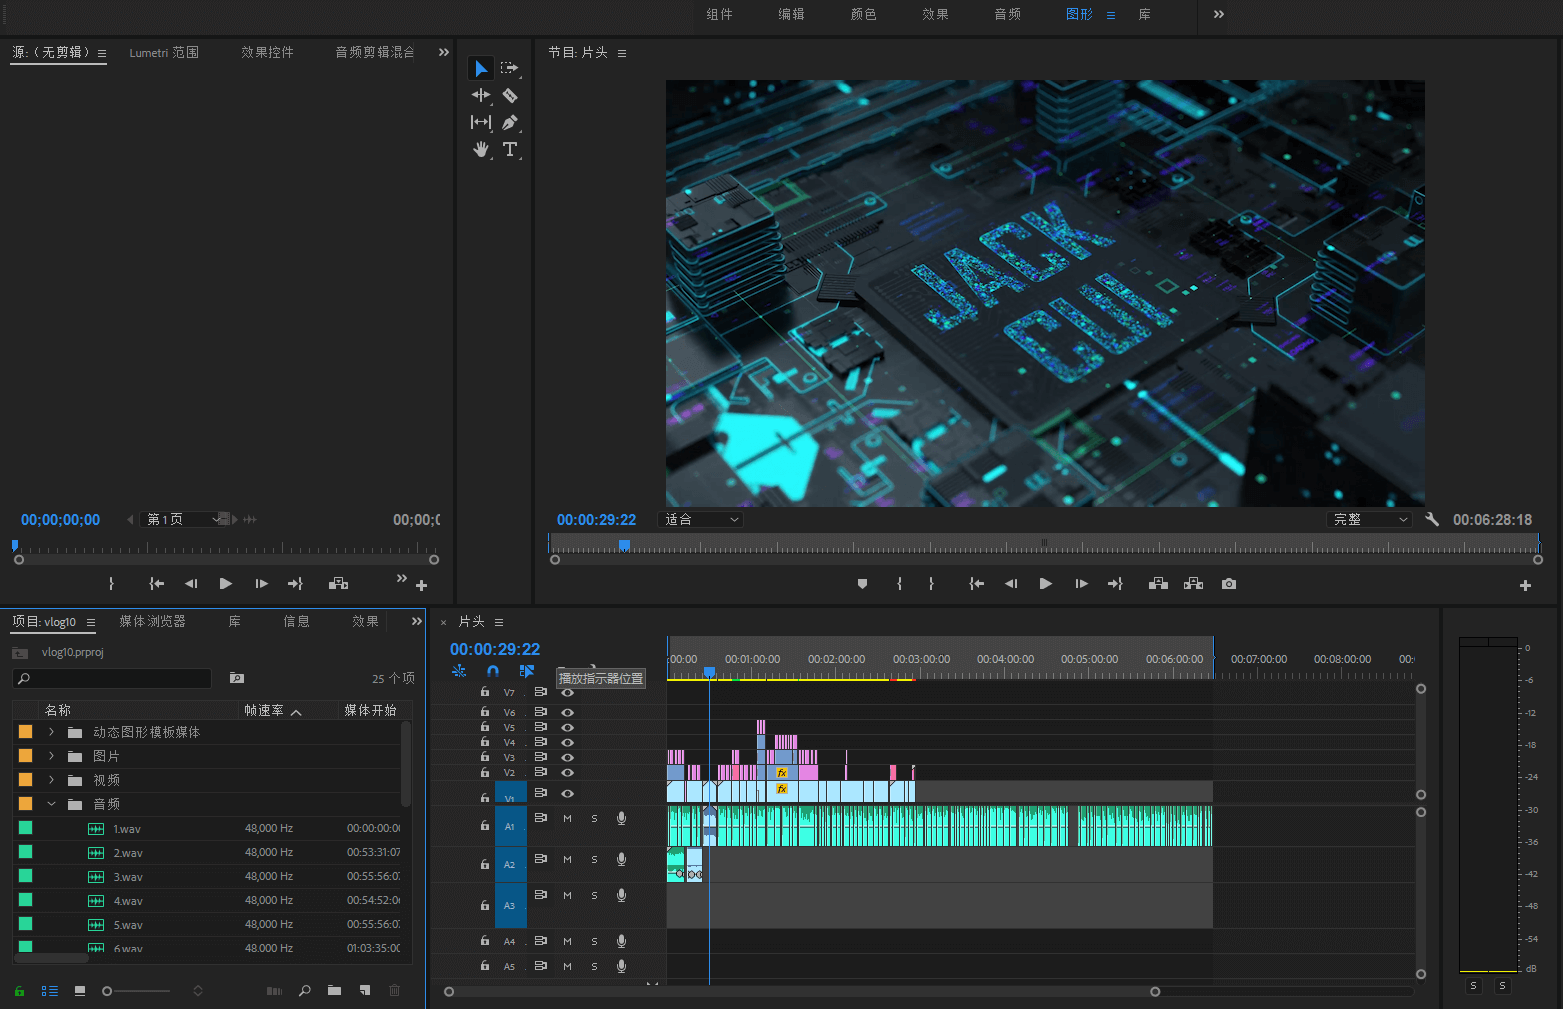Click the new item icon in Project
1563x1009 pixels.
pos(365,990)
